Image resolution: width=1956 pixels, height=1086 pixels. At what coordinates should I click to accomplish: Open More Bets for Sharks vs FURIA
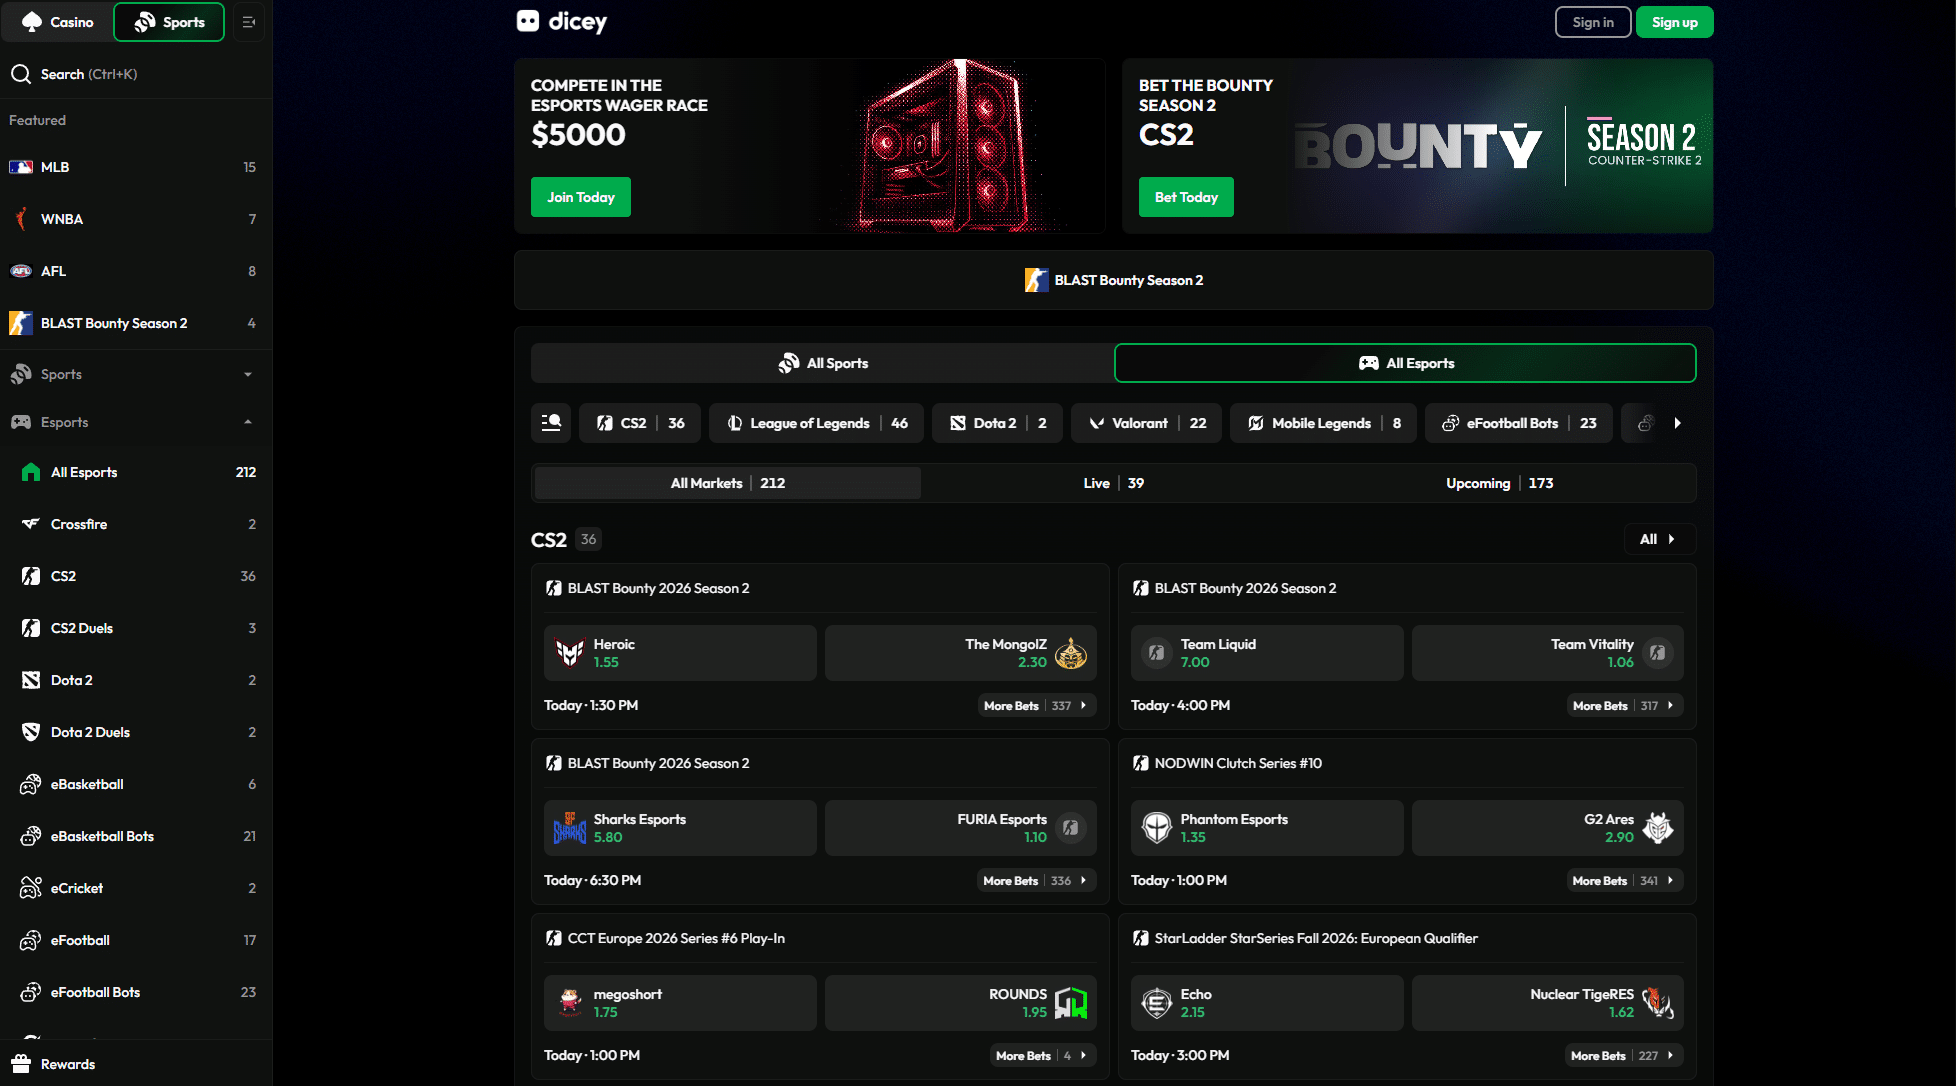pos(1037,881)
